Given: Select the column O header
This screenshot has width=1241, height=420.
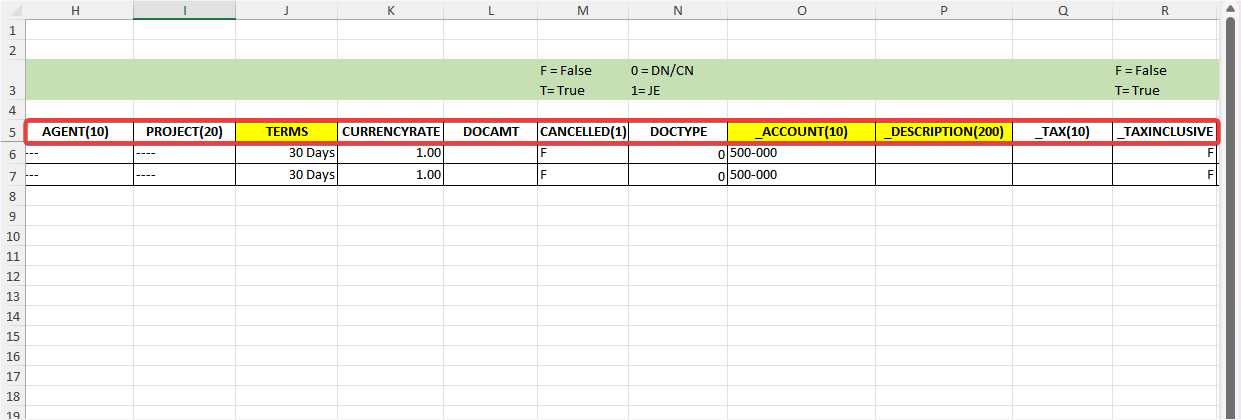Looking at the screenshot, I should pos(801,9).
